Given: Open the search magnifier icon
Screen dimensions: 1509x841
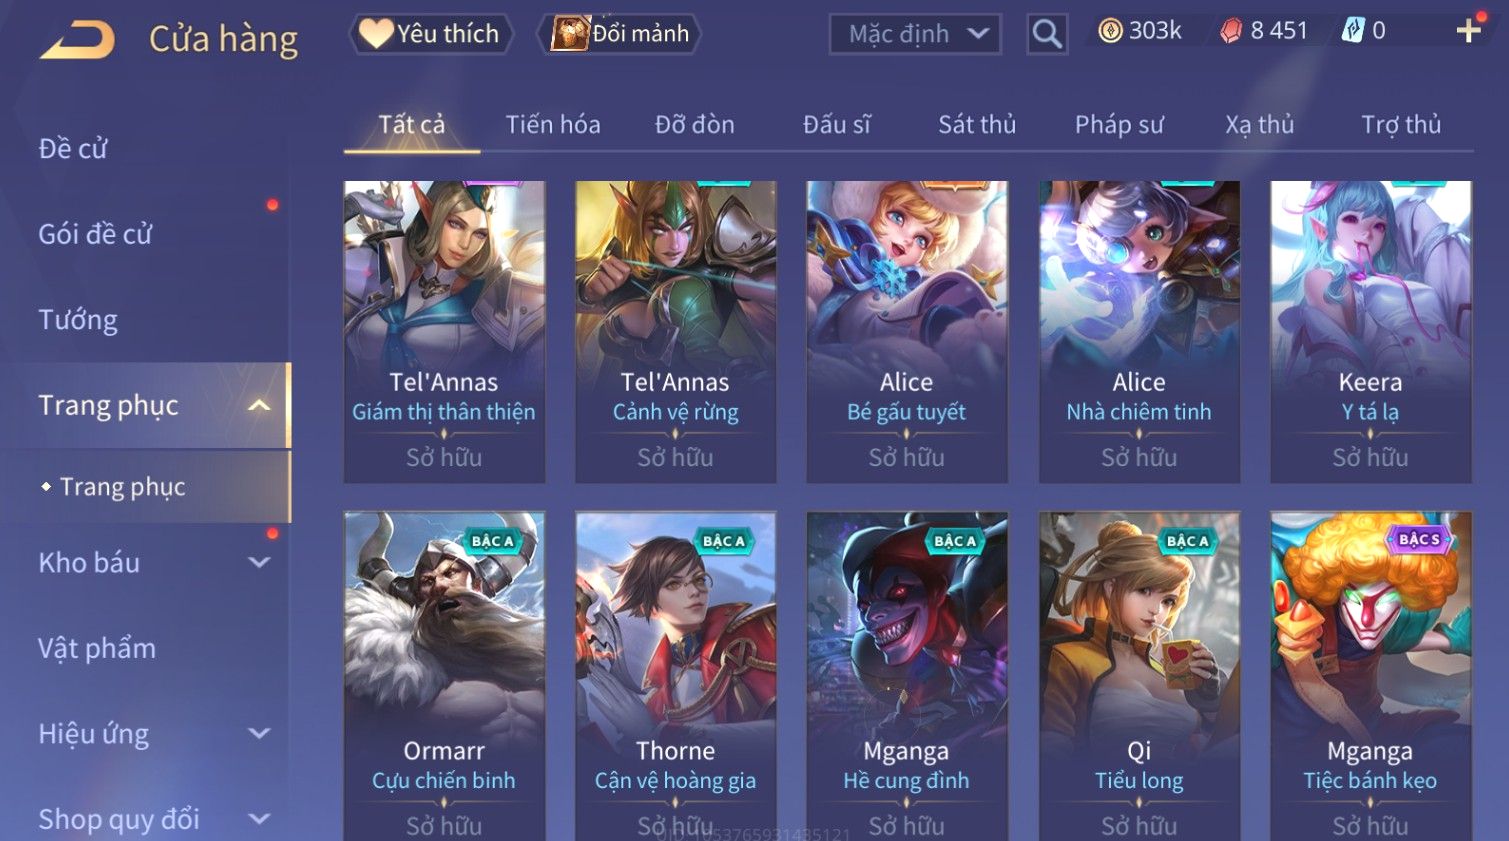Looking at the screenshot, I should pos(1047,34).
